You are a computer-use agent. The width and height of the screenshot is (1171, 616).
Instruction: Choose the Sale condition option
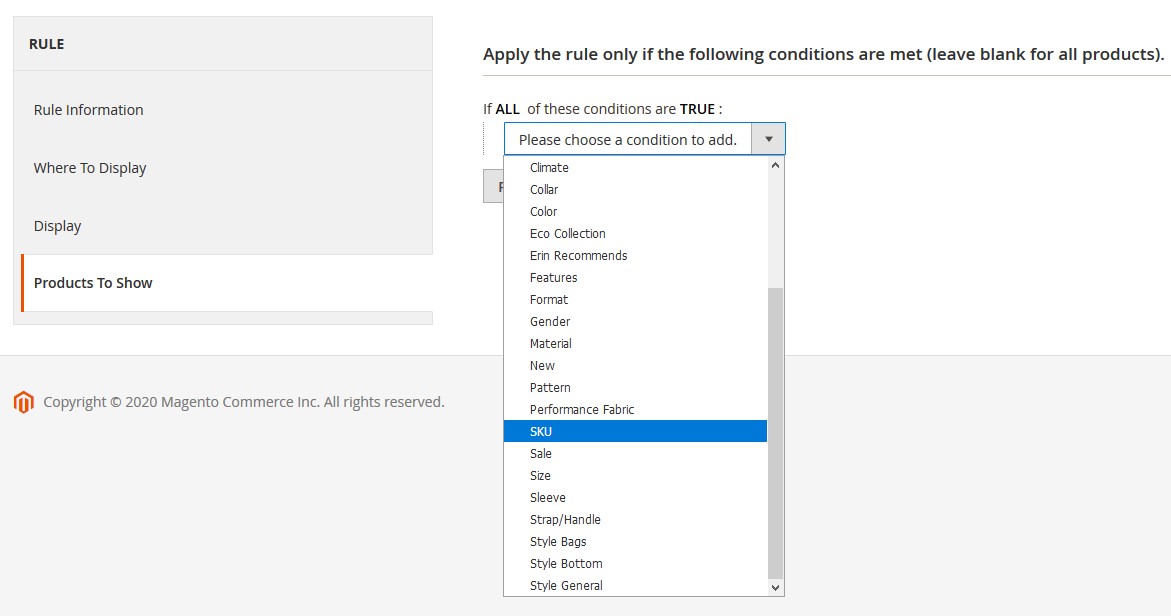[x=541, y=454]
